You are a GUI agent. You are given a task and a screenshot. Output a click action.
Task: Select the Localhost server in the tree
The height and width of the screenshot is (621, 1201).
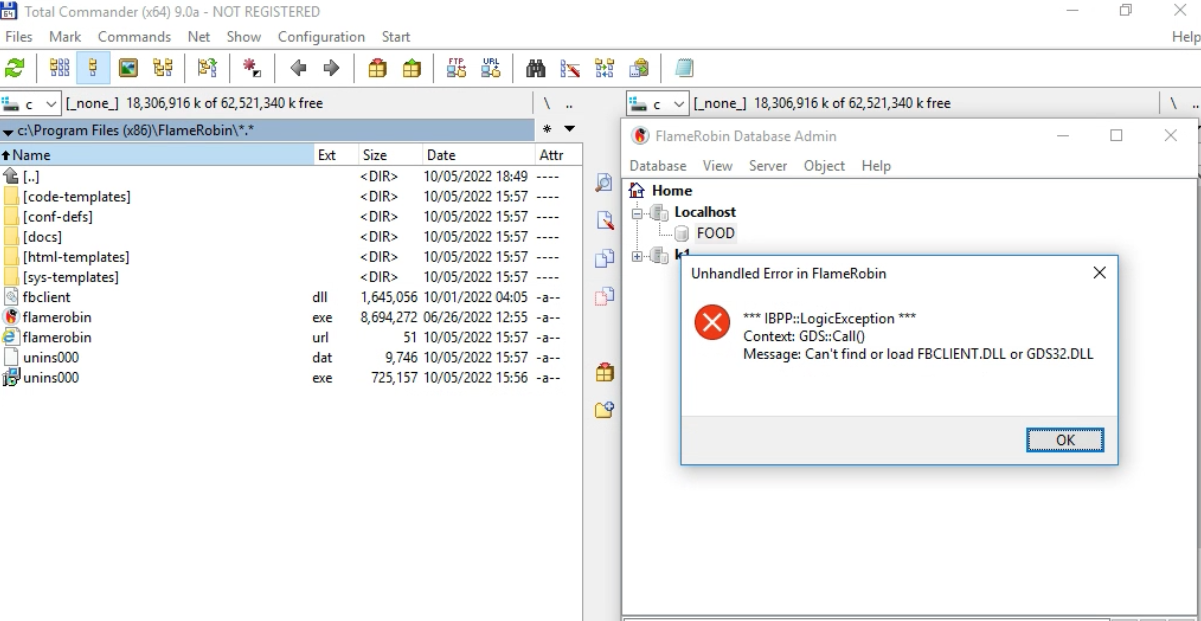[x=705, y=212]
